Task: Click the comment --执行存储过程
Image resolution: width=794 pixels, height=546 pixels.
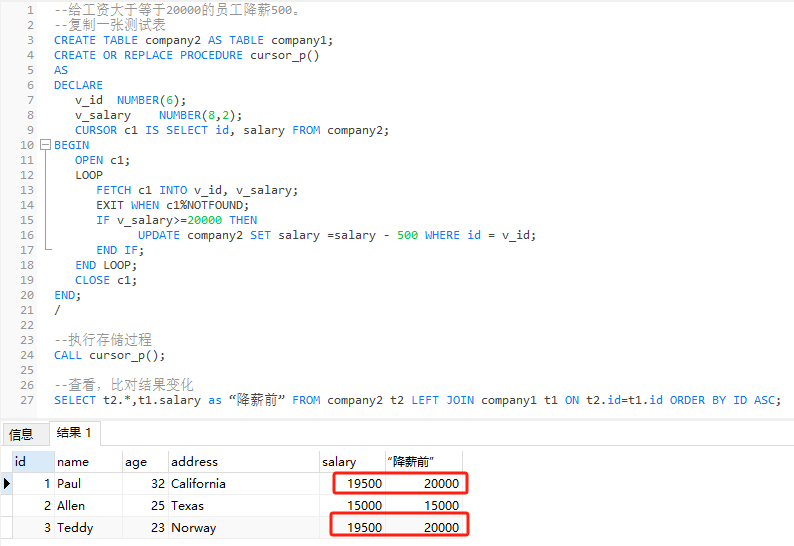Action: click(103, 340)
